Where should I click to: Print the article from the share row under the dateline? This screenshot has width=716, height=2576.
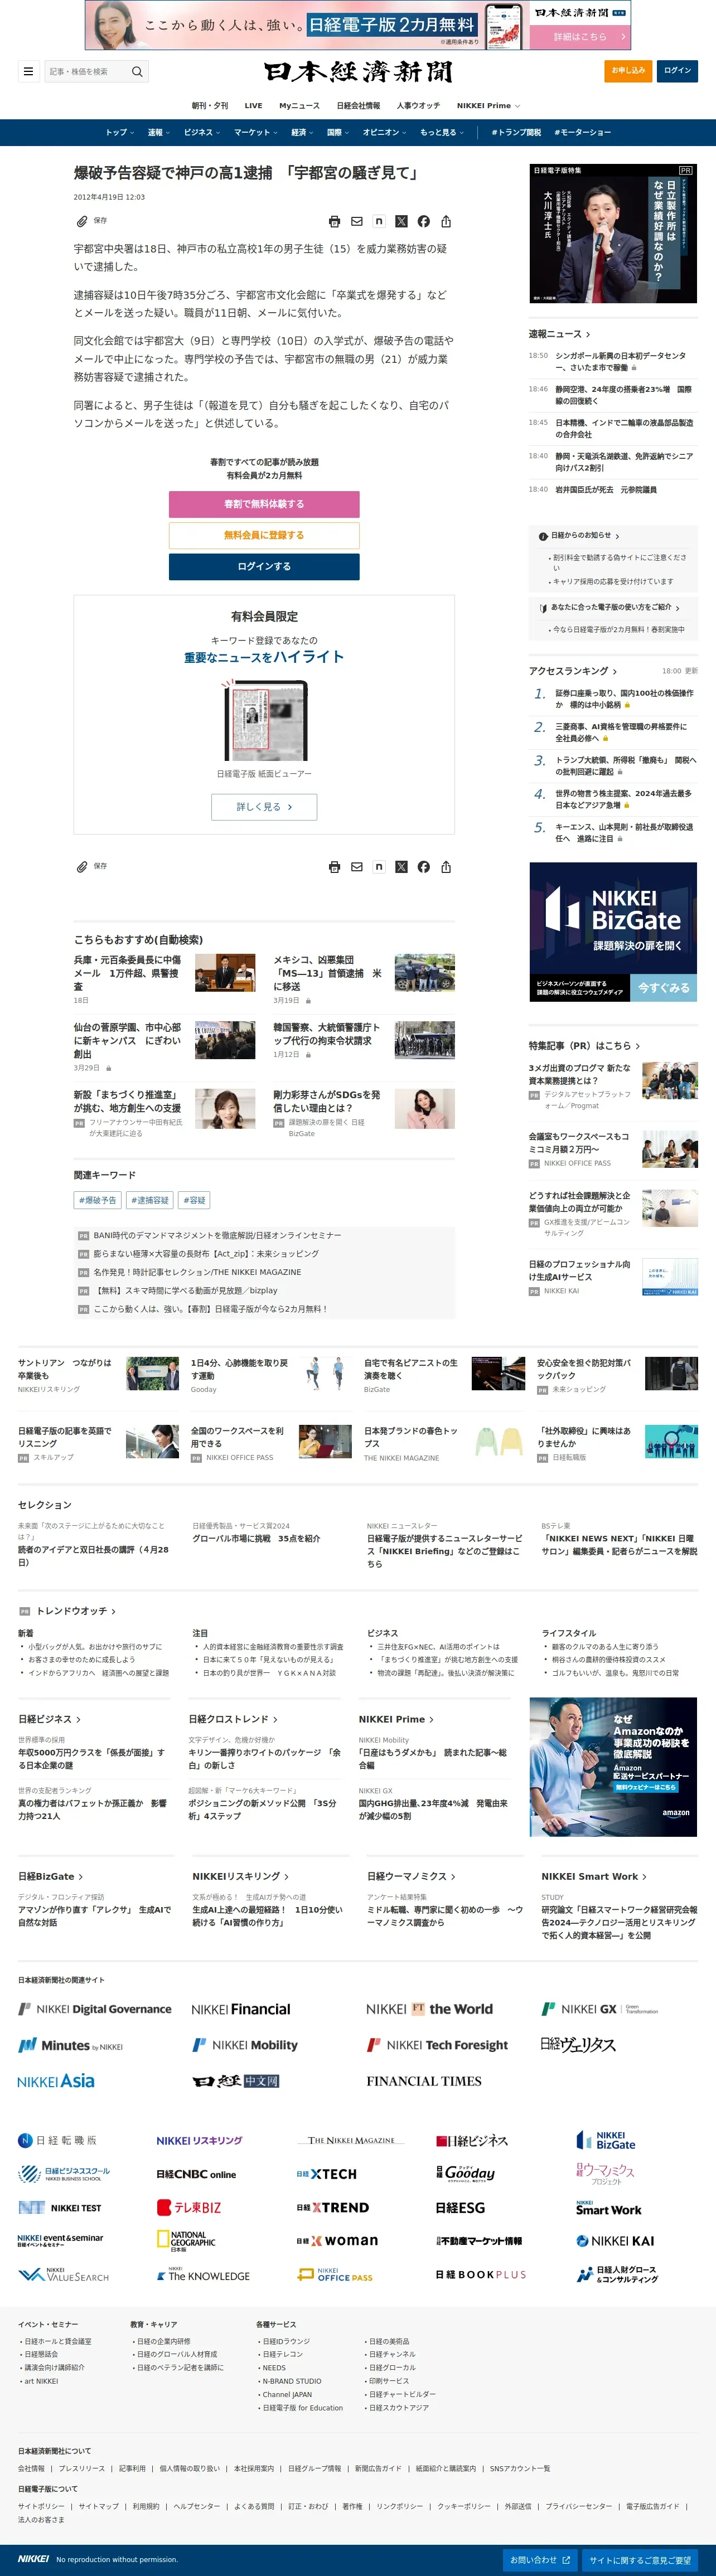pyautogui.click(x=334, y=221)
